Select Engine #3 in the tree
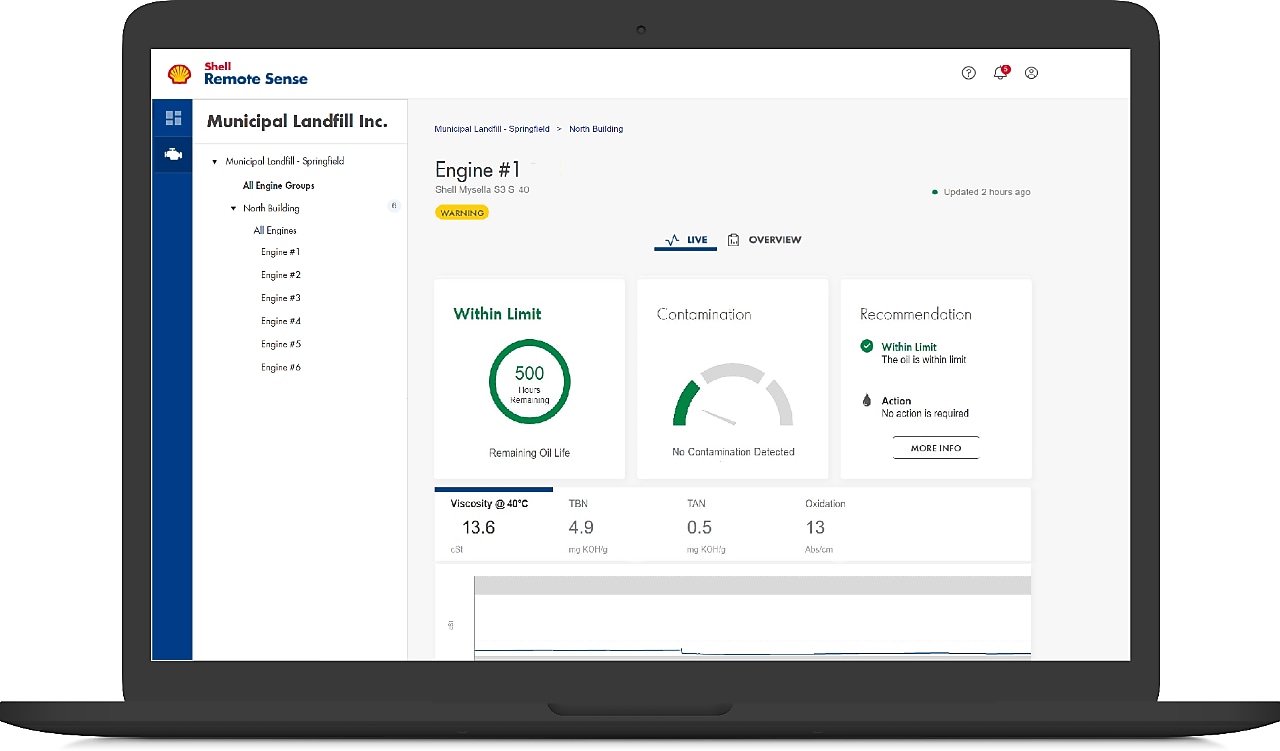 click(x=281, y=298)
